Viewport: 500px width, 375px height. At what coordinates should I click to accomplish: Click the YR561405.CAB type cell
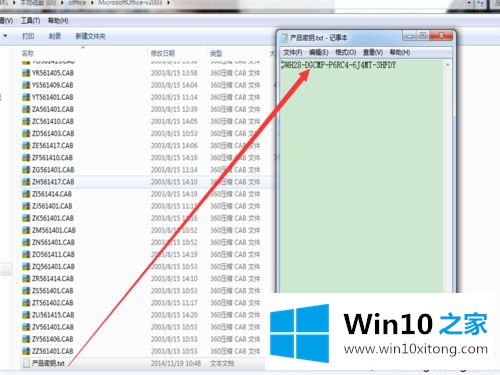[235, 73]
